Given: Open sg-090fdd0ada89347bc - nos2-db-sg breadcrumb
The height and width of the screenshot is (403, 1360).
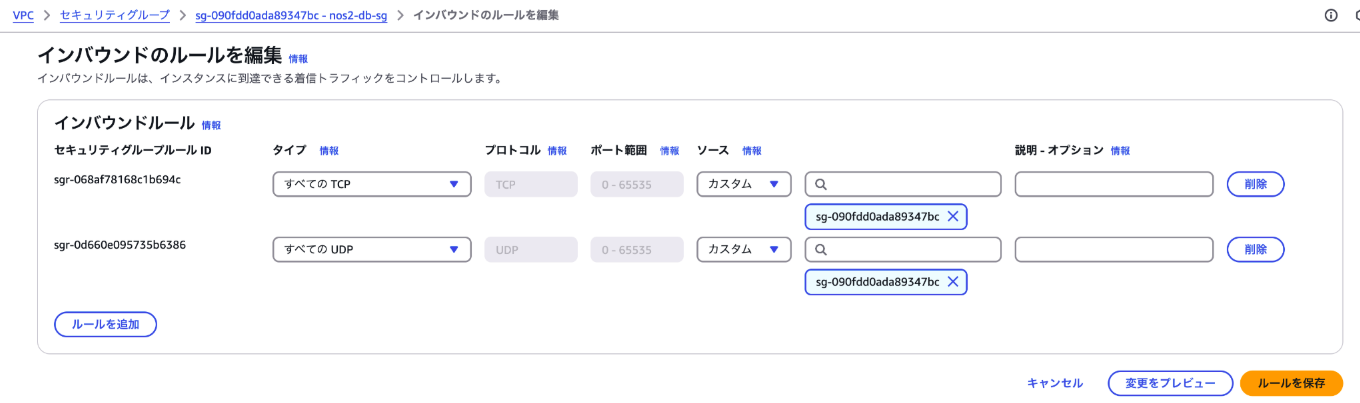Looking at the screenshot, I should 291,15.
